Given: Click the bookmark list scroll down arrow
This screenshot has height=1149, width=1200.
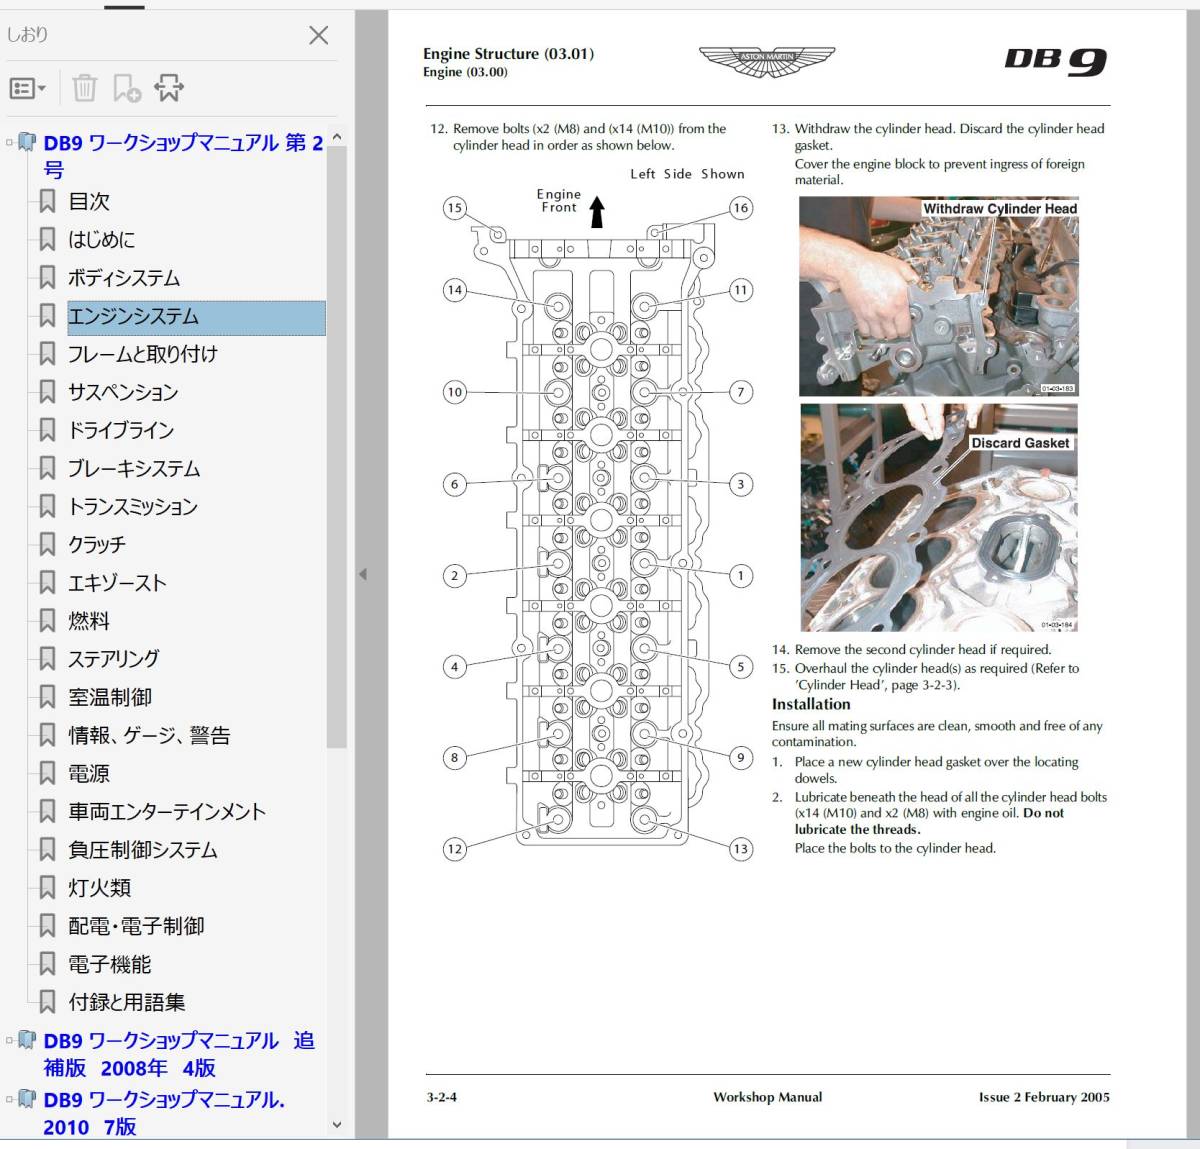Looking at the screenshot, I should pos(336,1125).
